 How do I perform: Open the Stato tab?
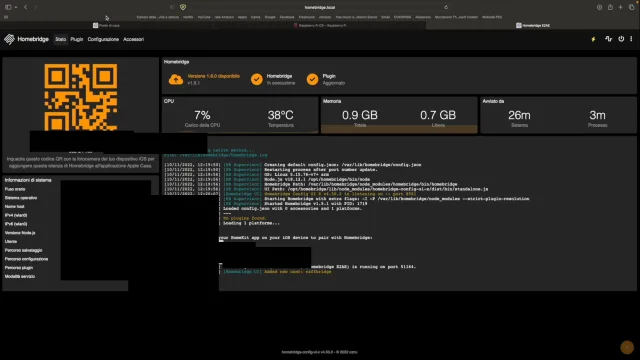pos(60,39)
